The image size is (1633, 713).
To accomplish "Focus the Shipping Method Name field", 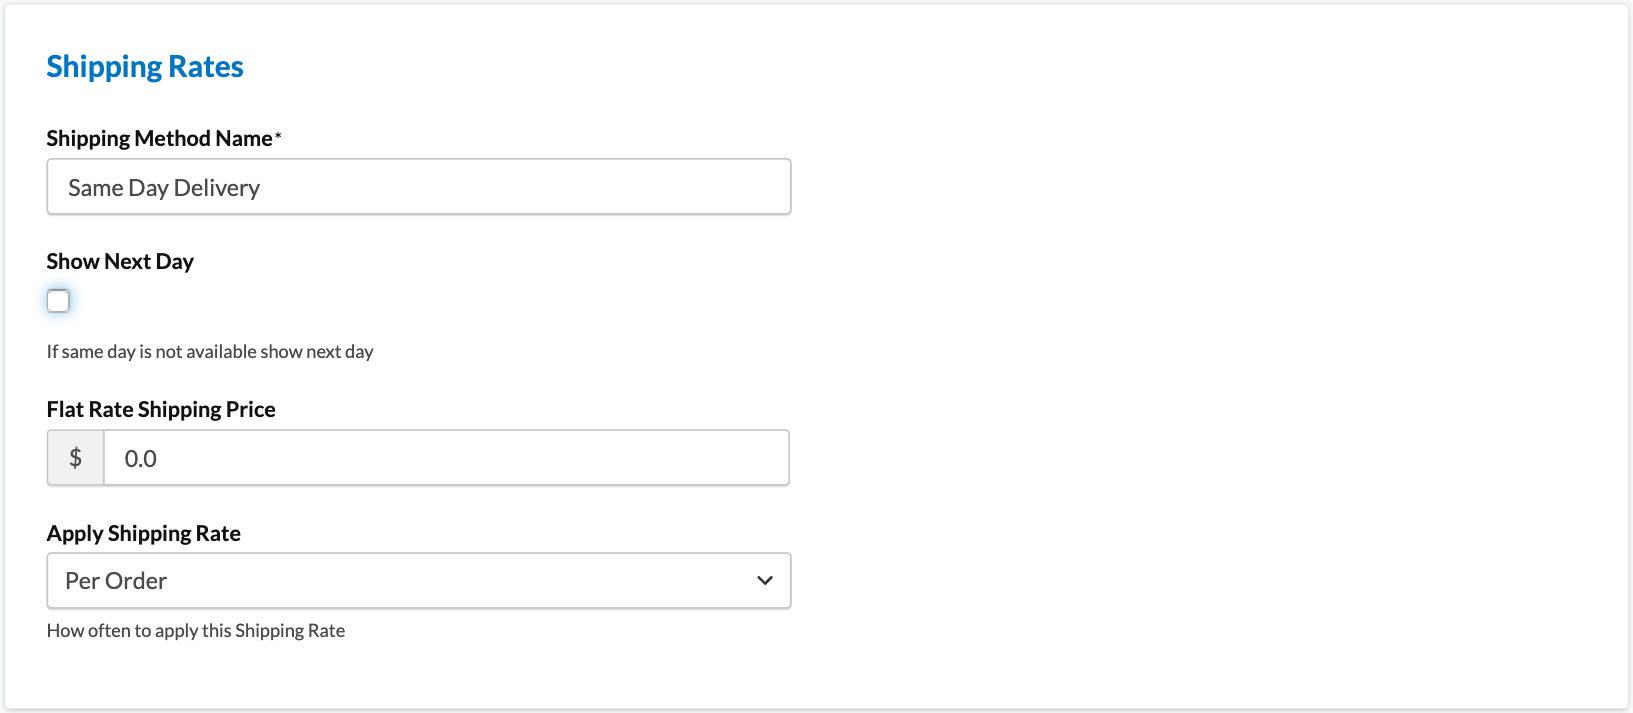I will pyautogui.click(x=418, y=187).
